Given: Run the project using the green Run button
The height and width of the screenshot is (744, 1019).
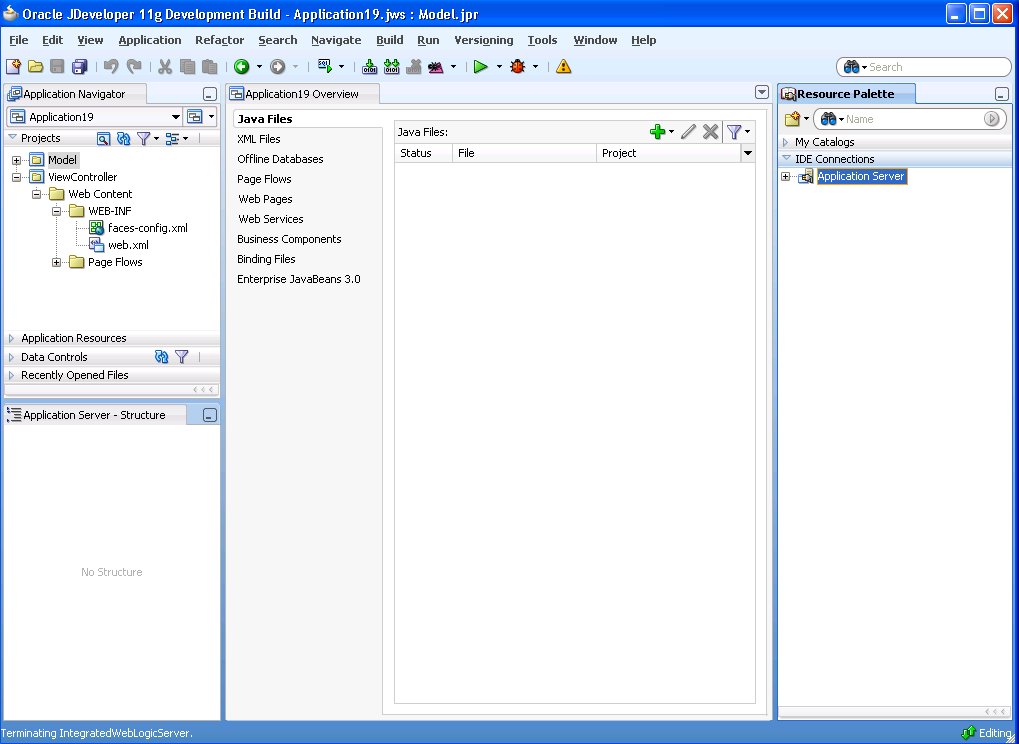Looking at the screenshot, I should click(482, 67).
